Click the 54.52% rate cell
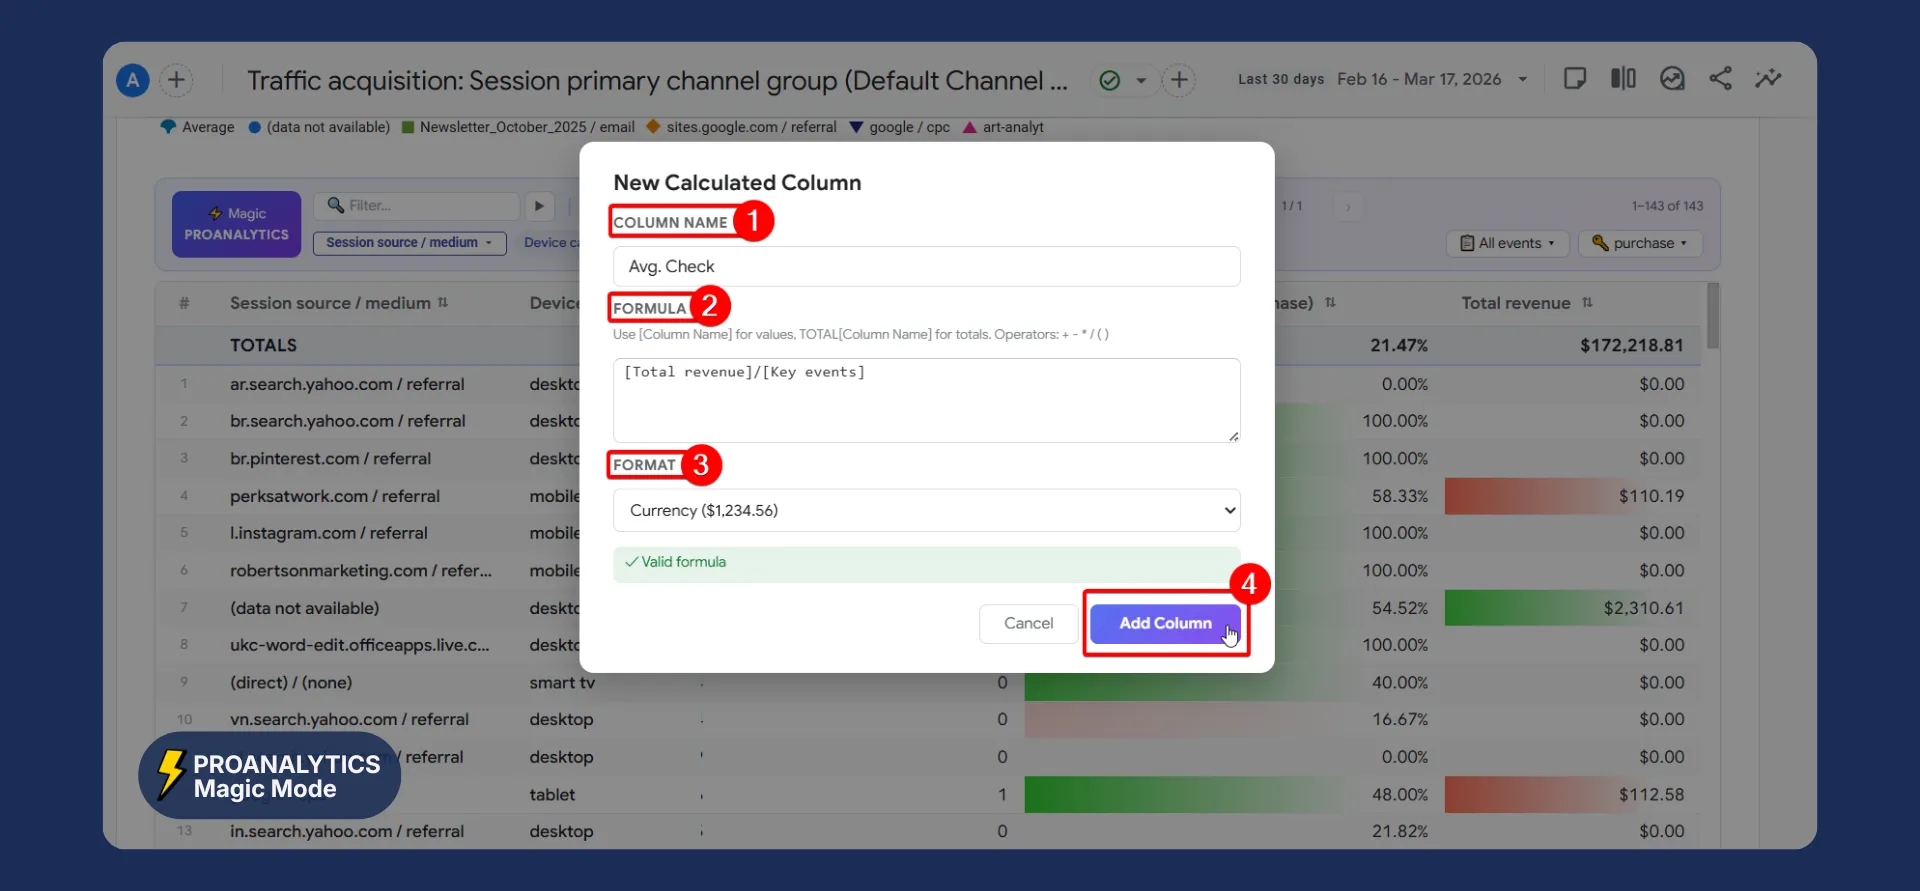1920x891 pixels. pyautogui.click(x=1399, y=608)
